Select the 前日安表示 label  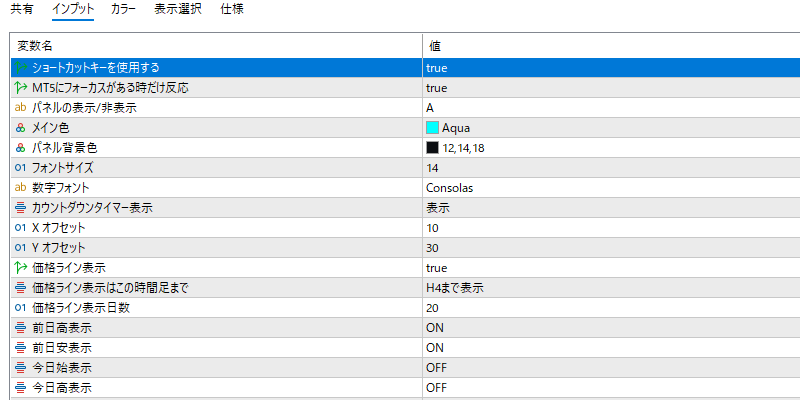(62, 348)
